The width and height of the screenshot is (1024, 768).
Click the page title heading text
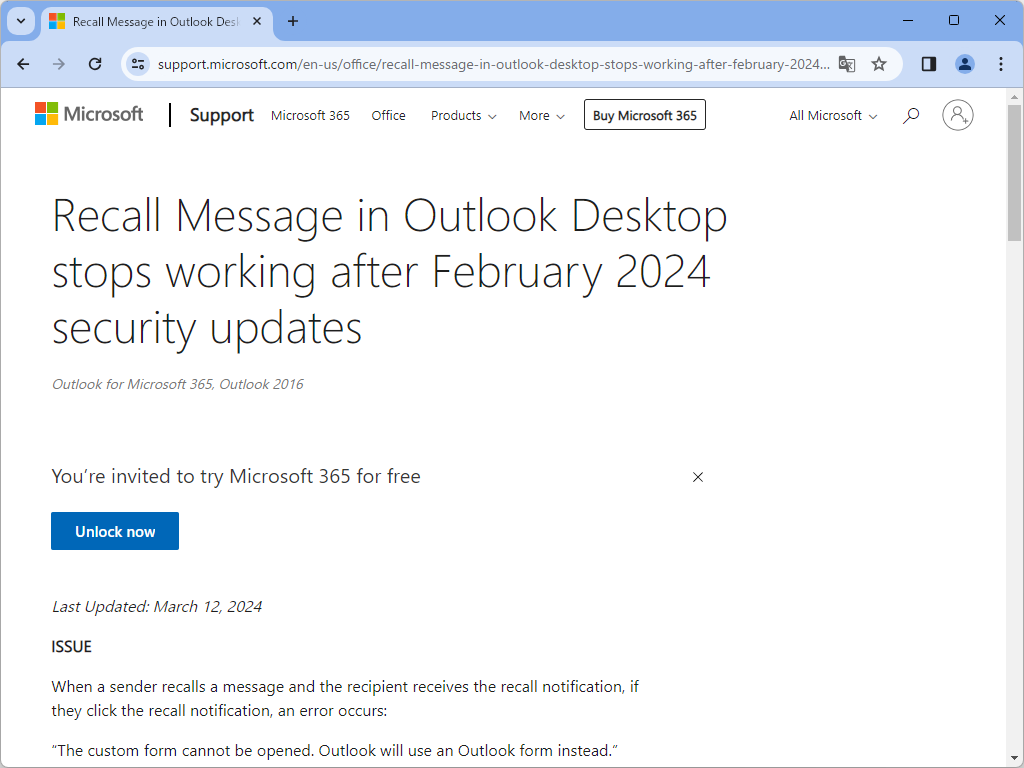pyautogui.click(x=389, y=271)
